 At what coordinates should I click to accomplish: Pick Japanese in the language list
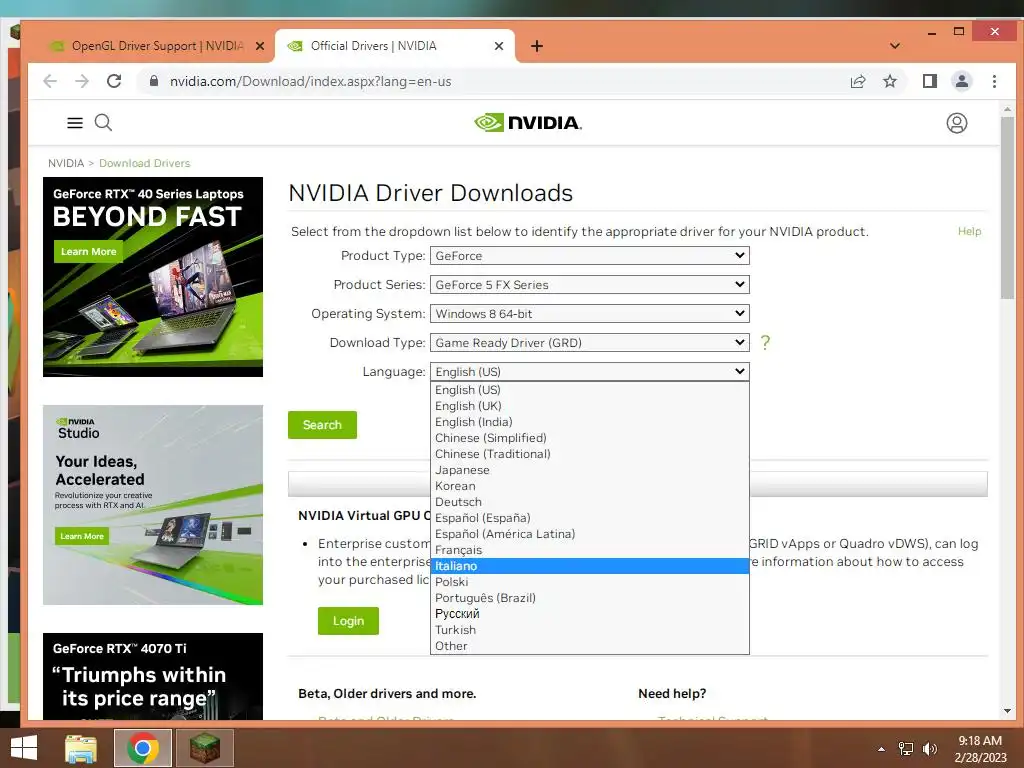pos(589,470)
